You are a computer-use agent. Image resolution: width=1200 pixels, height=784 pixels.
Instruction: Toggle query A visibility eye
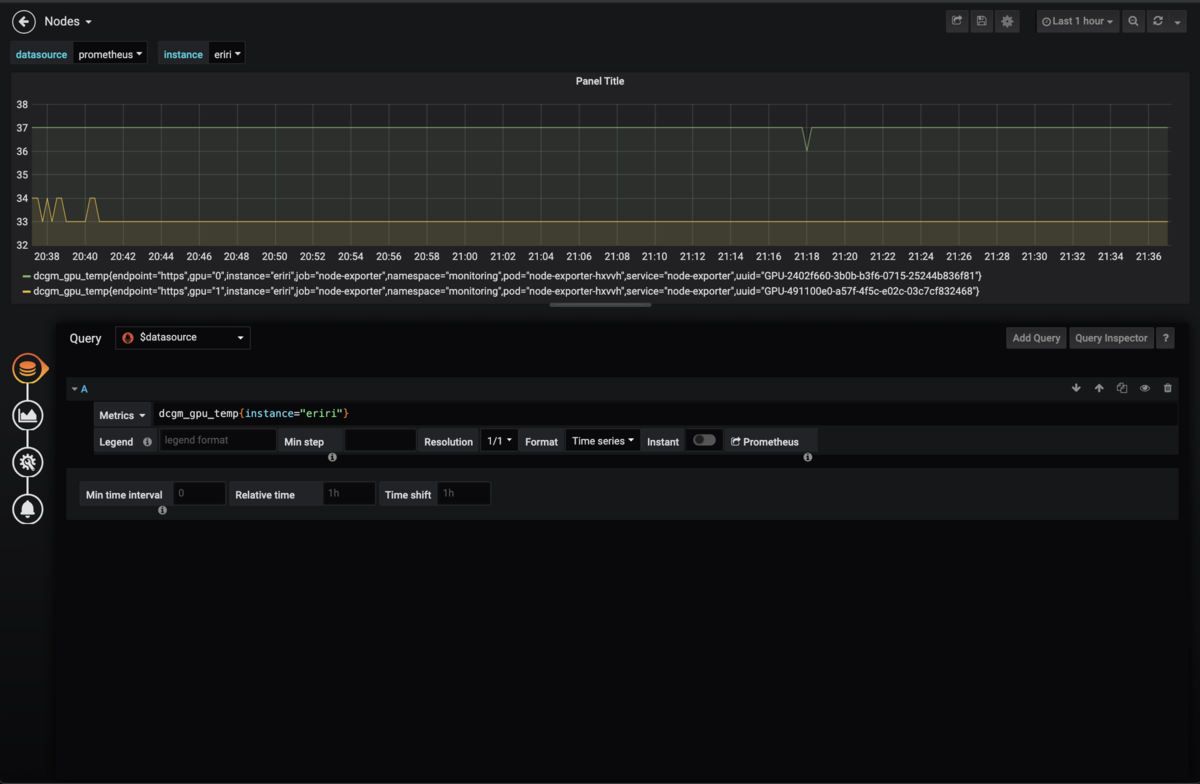1145,388
